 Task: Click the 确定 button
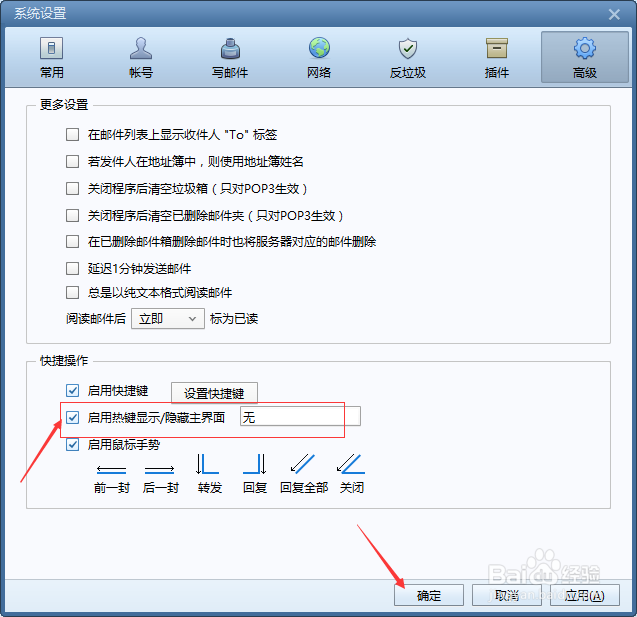coord(429,595)
